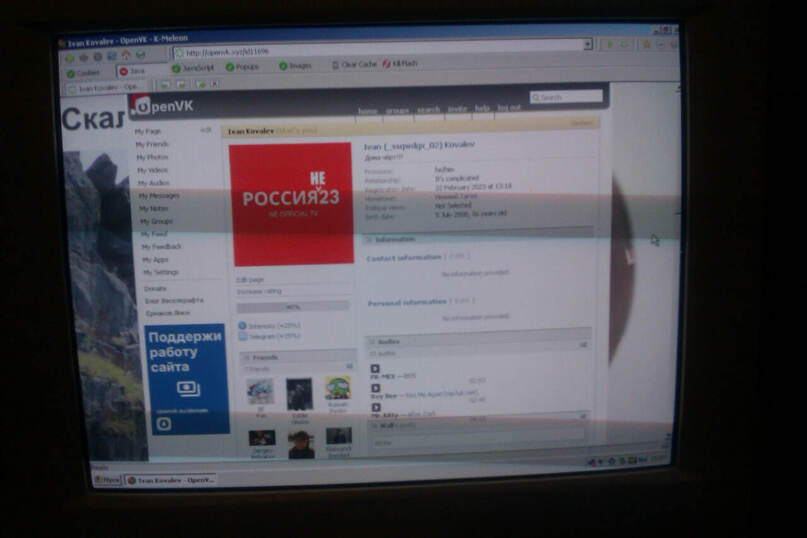Open My Settings in the sidebar
This screenshot has height=538, width=807.
point(161,272)
